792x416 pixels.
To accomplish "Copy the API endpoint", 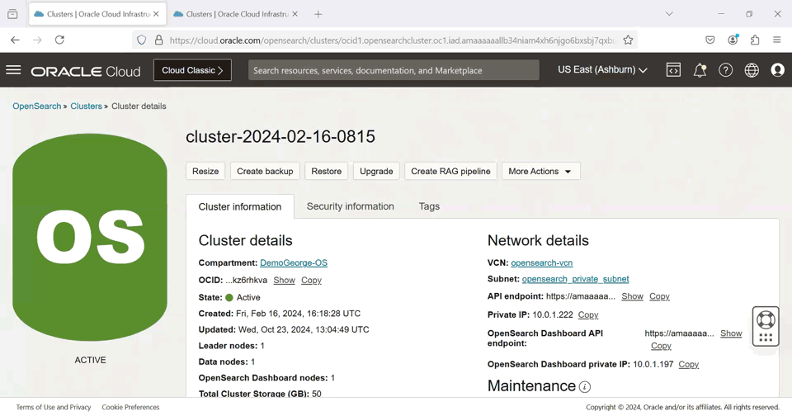I will [660, 296].
